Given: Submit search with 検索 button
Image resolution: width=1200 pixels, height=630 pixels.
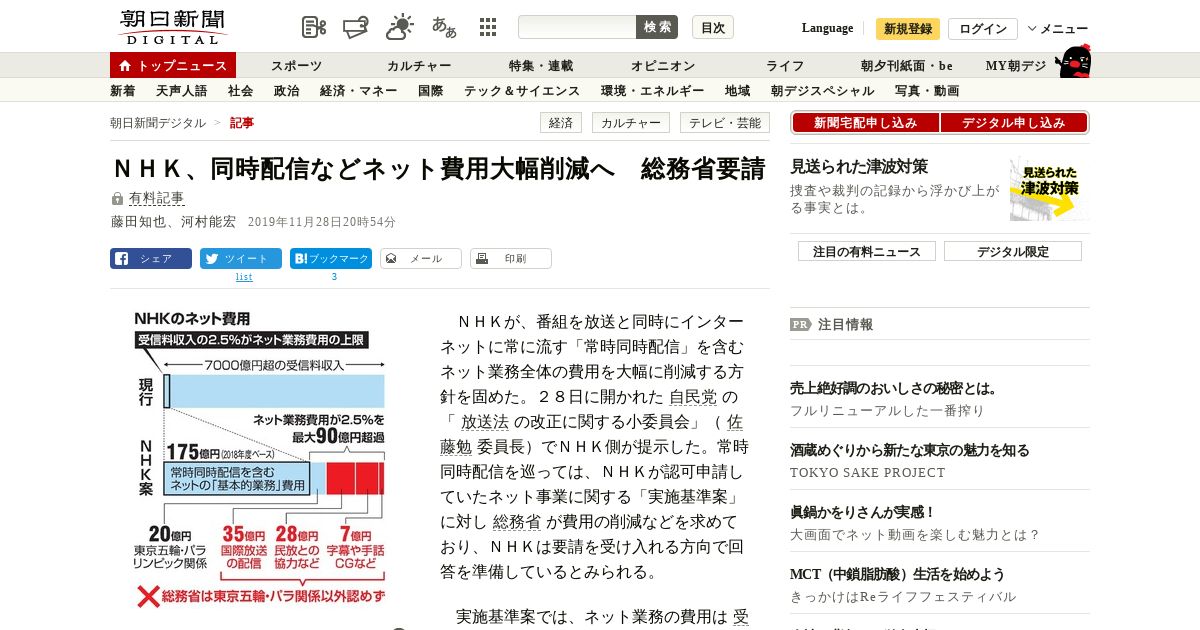Looking at the screenshot, I should pos(657,27).
